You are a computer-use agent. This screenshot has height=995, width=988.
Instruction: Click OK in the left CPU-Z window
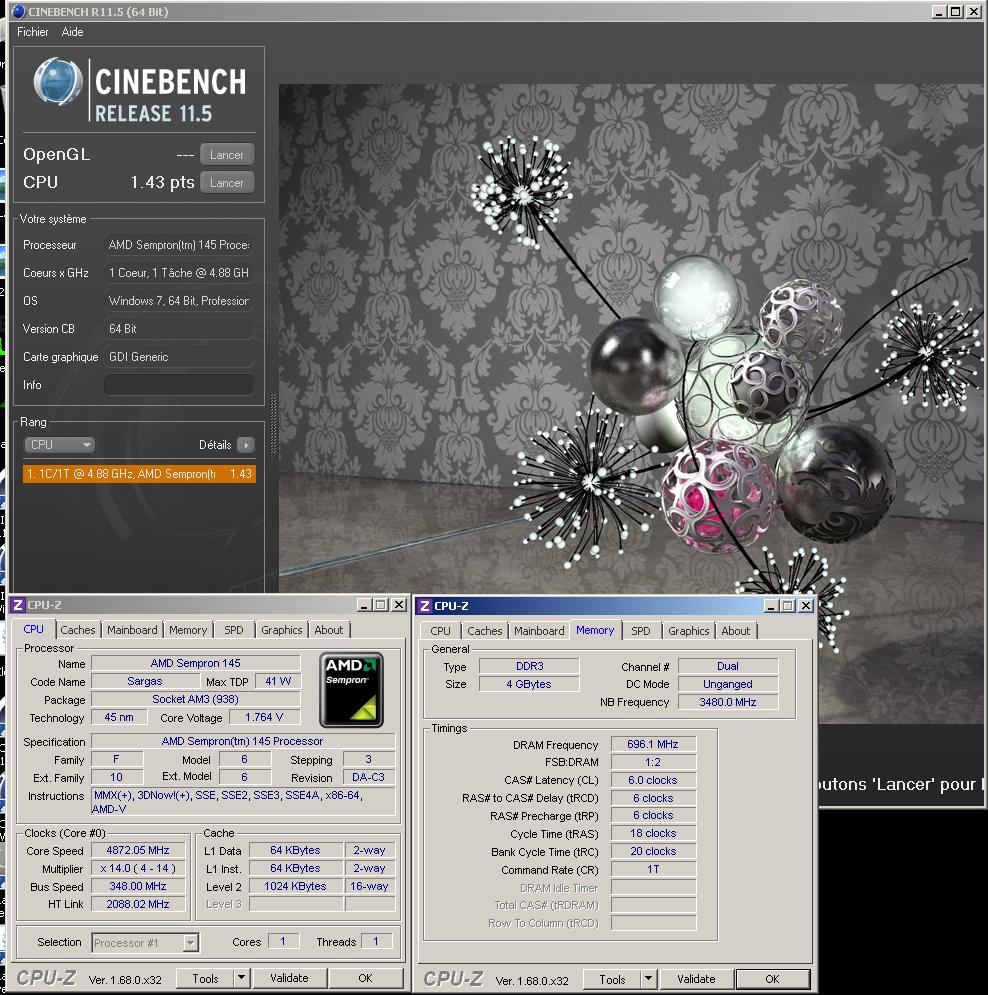[366, 978]
